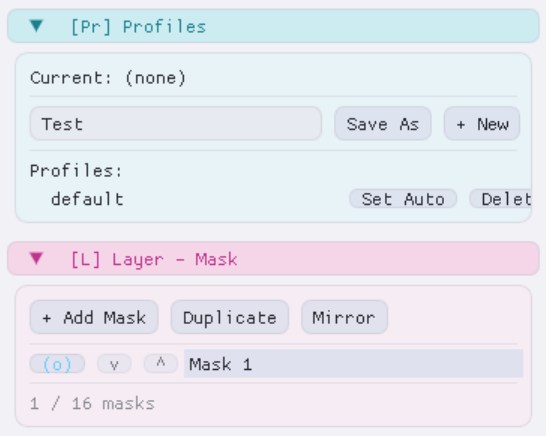This screenshot has height=436, width=546.
Task: Click Set Auto for default profile
Action: tap(403, 199)
